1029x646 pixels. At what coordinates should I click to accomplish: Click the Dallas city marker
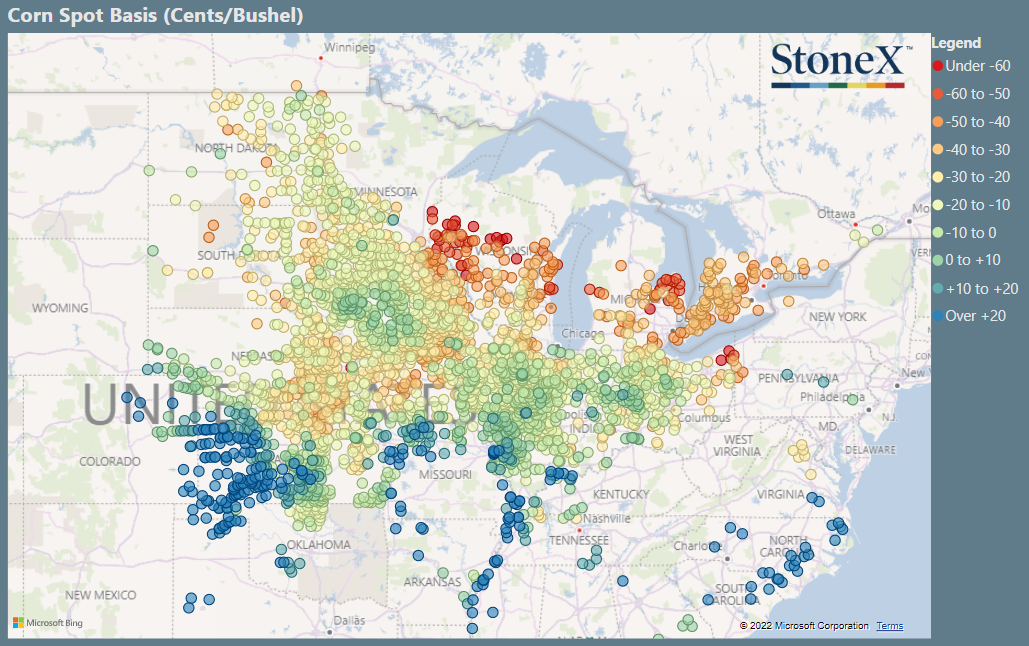(329, 632)
